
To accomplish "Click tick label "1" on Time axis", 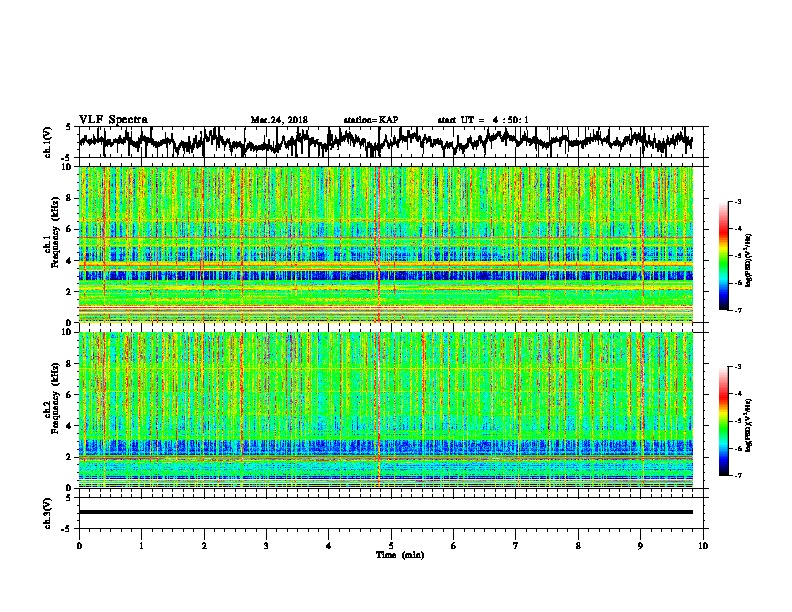I will 141,546.
